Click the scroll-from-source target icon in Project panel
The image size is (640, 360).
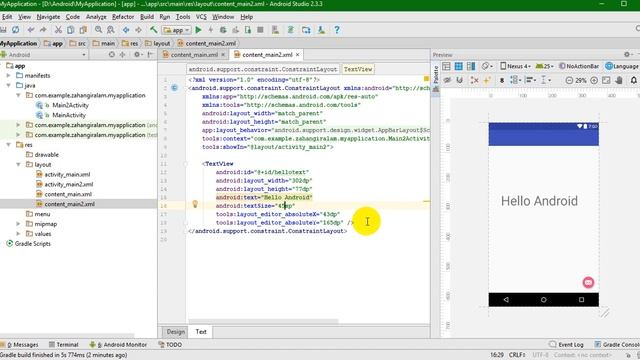pos(111,54)
